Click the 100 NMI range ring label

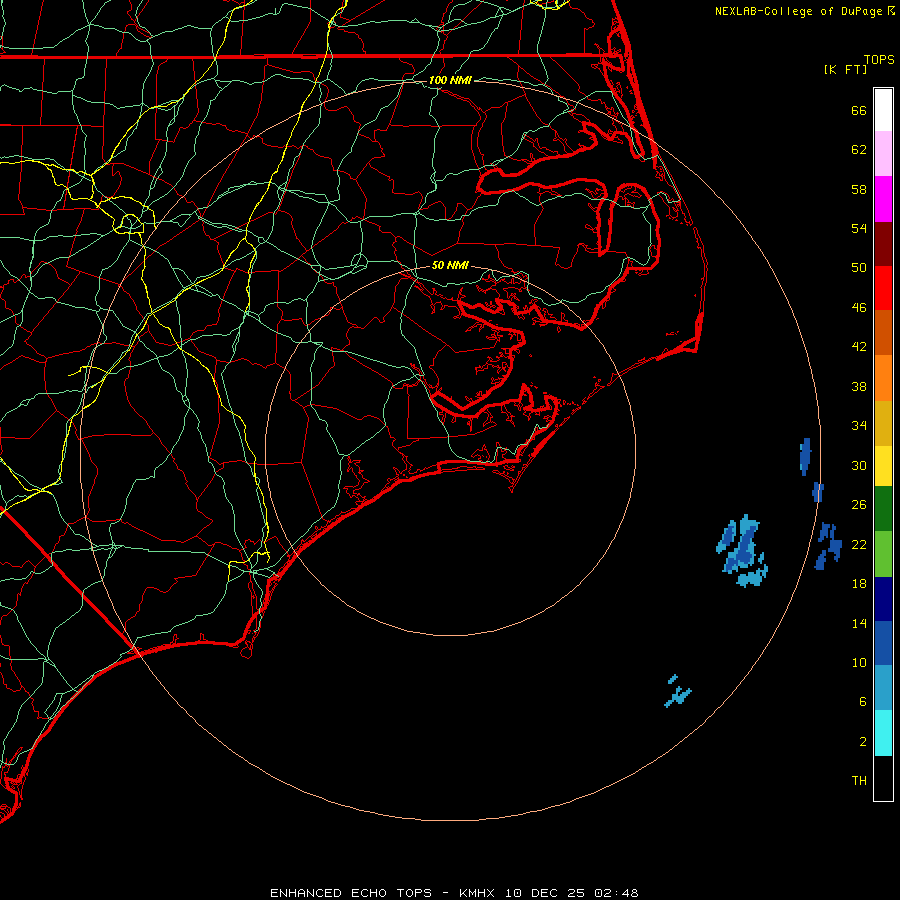click(x=450, y=80)
